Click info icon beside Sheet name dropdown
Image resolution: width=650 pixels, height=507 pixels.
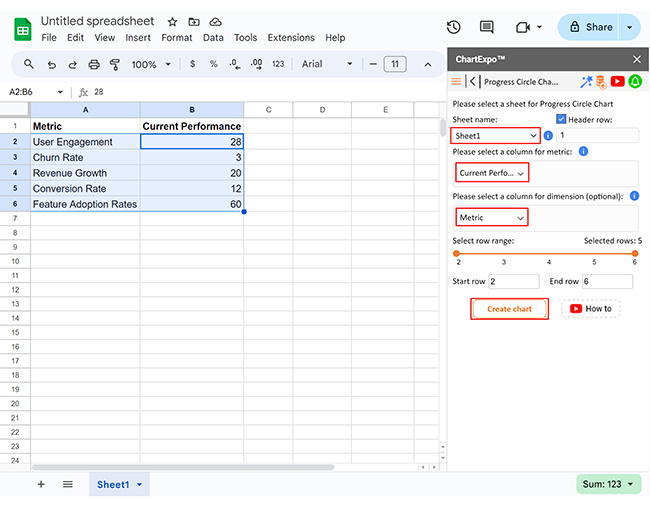click(x=548, y=136)
